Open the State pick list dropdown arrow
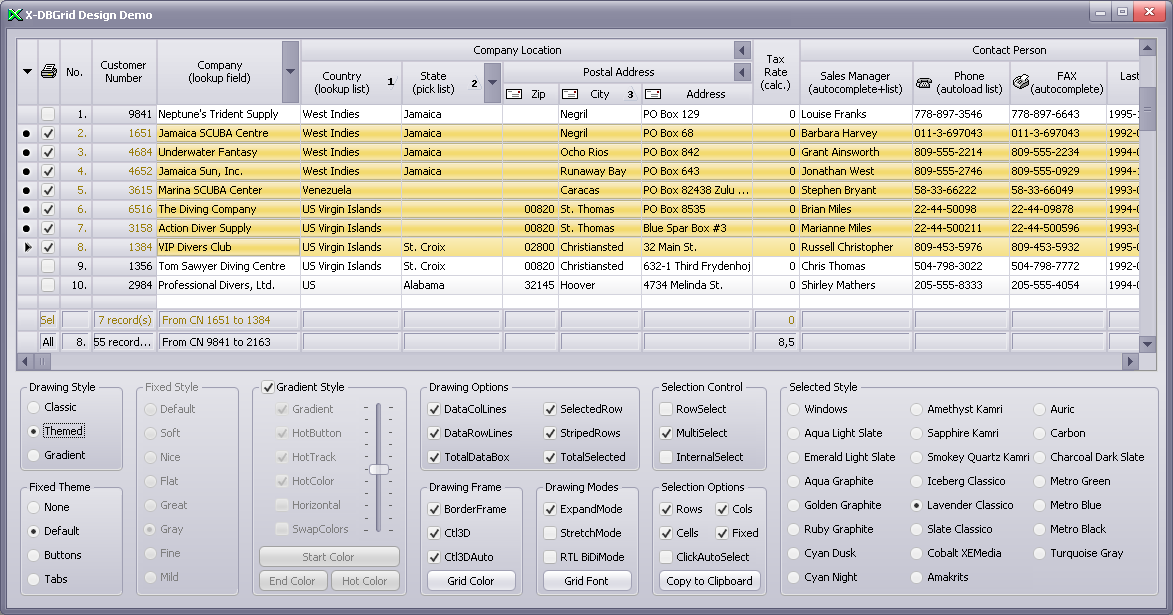Image resolution: width=1173 pixels, height=615 pixels. tap(492, 83)
